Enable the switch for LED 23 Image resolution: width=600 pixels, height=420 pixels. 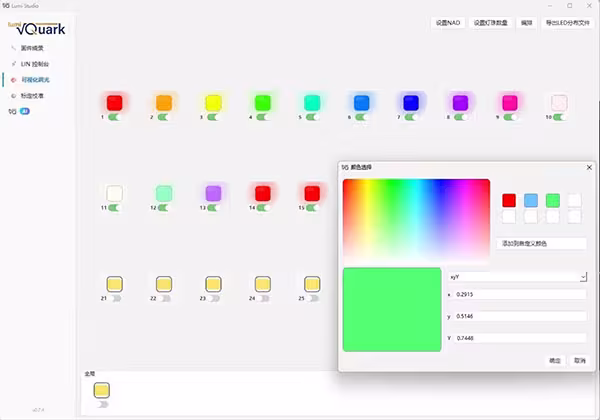214,298
